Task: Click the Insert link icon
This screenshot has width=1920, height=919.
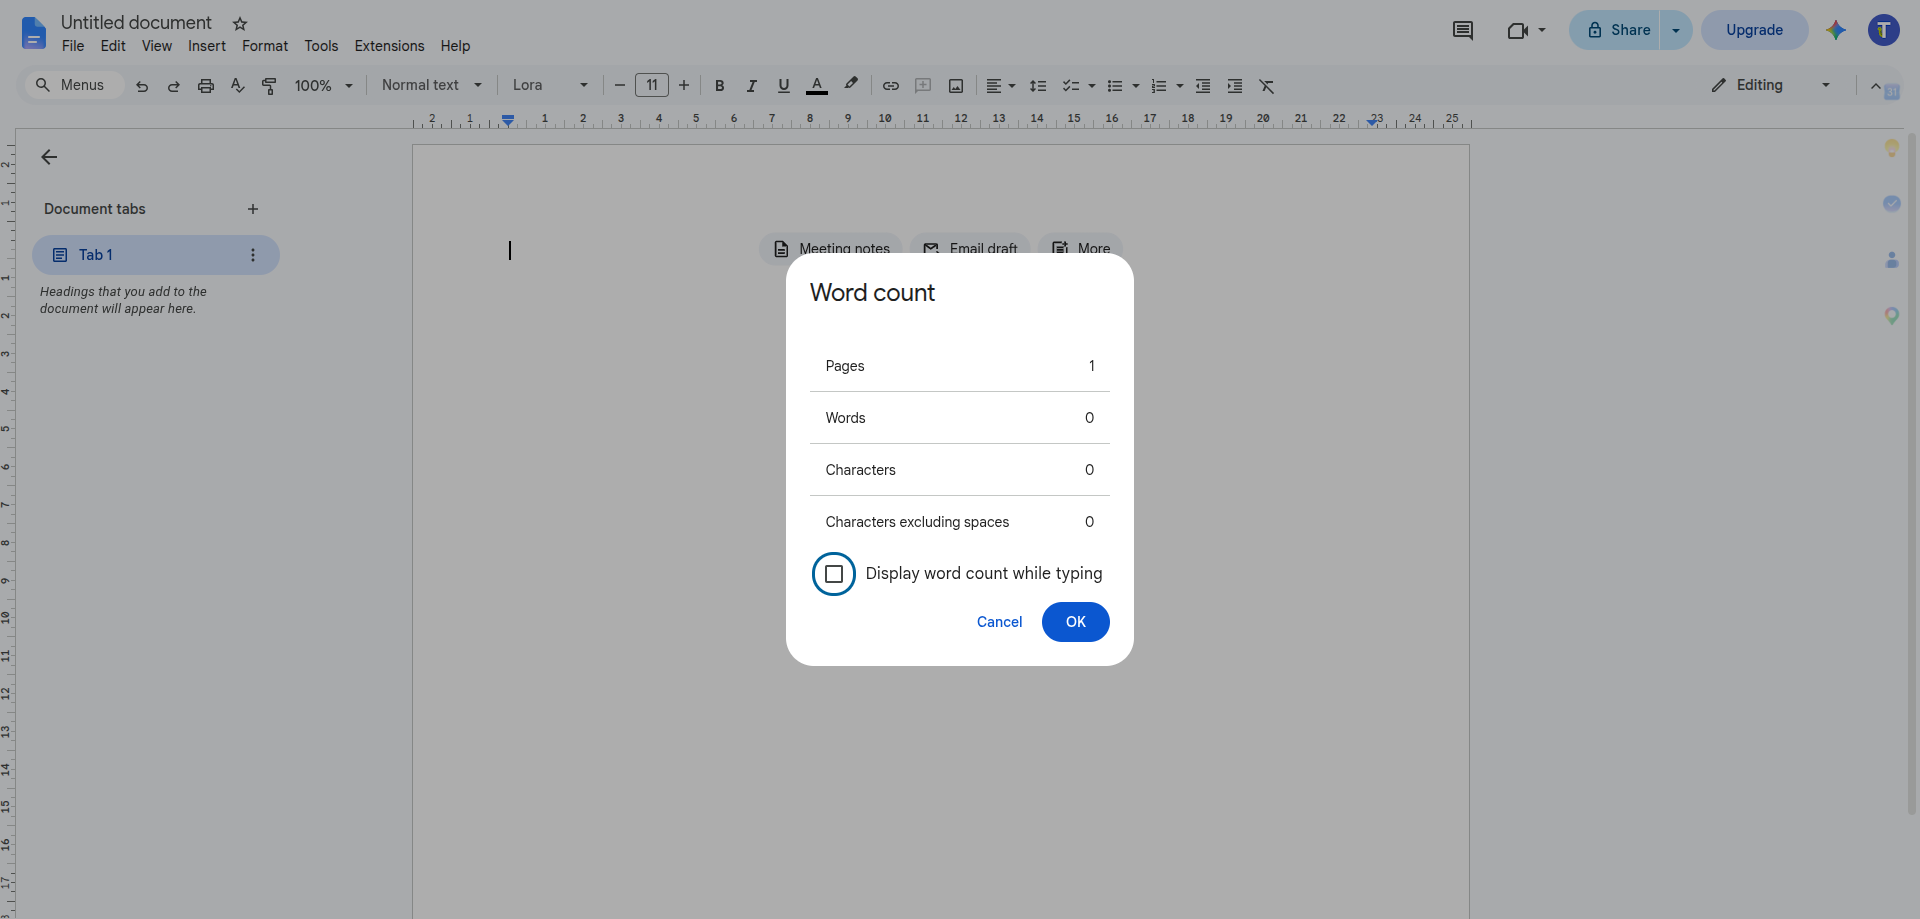Action: (x=891, y=86)
